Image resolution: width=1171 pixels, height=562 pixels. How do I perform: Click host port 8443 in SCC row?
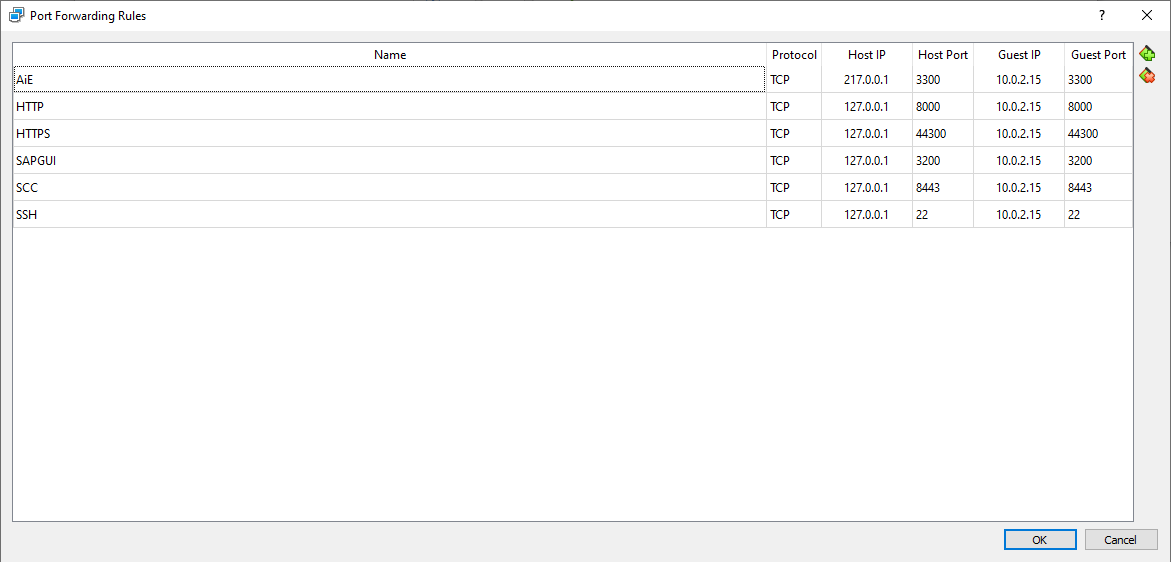[x=942, y=187]
